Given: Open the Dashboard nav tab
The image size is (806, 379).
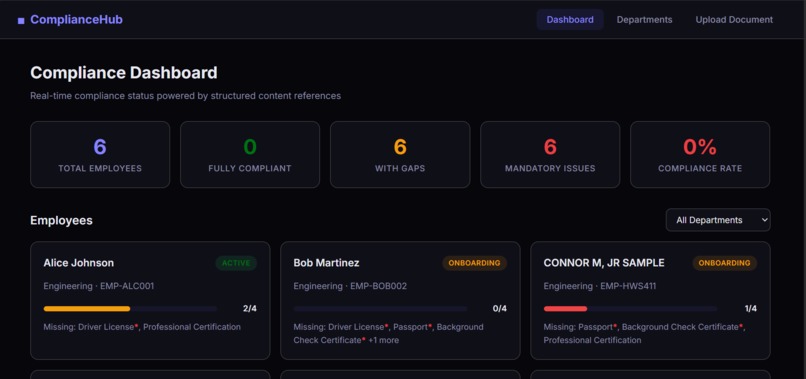Looking at the screenshot, I should tap(570, 20).
